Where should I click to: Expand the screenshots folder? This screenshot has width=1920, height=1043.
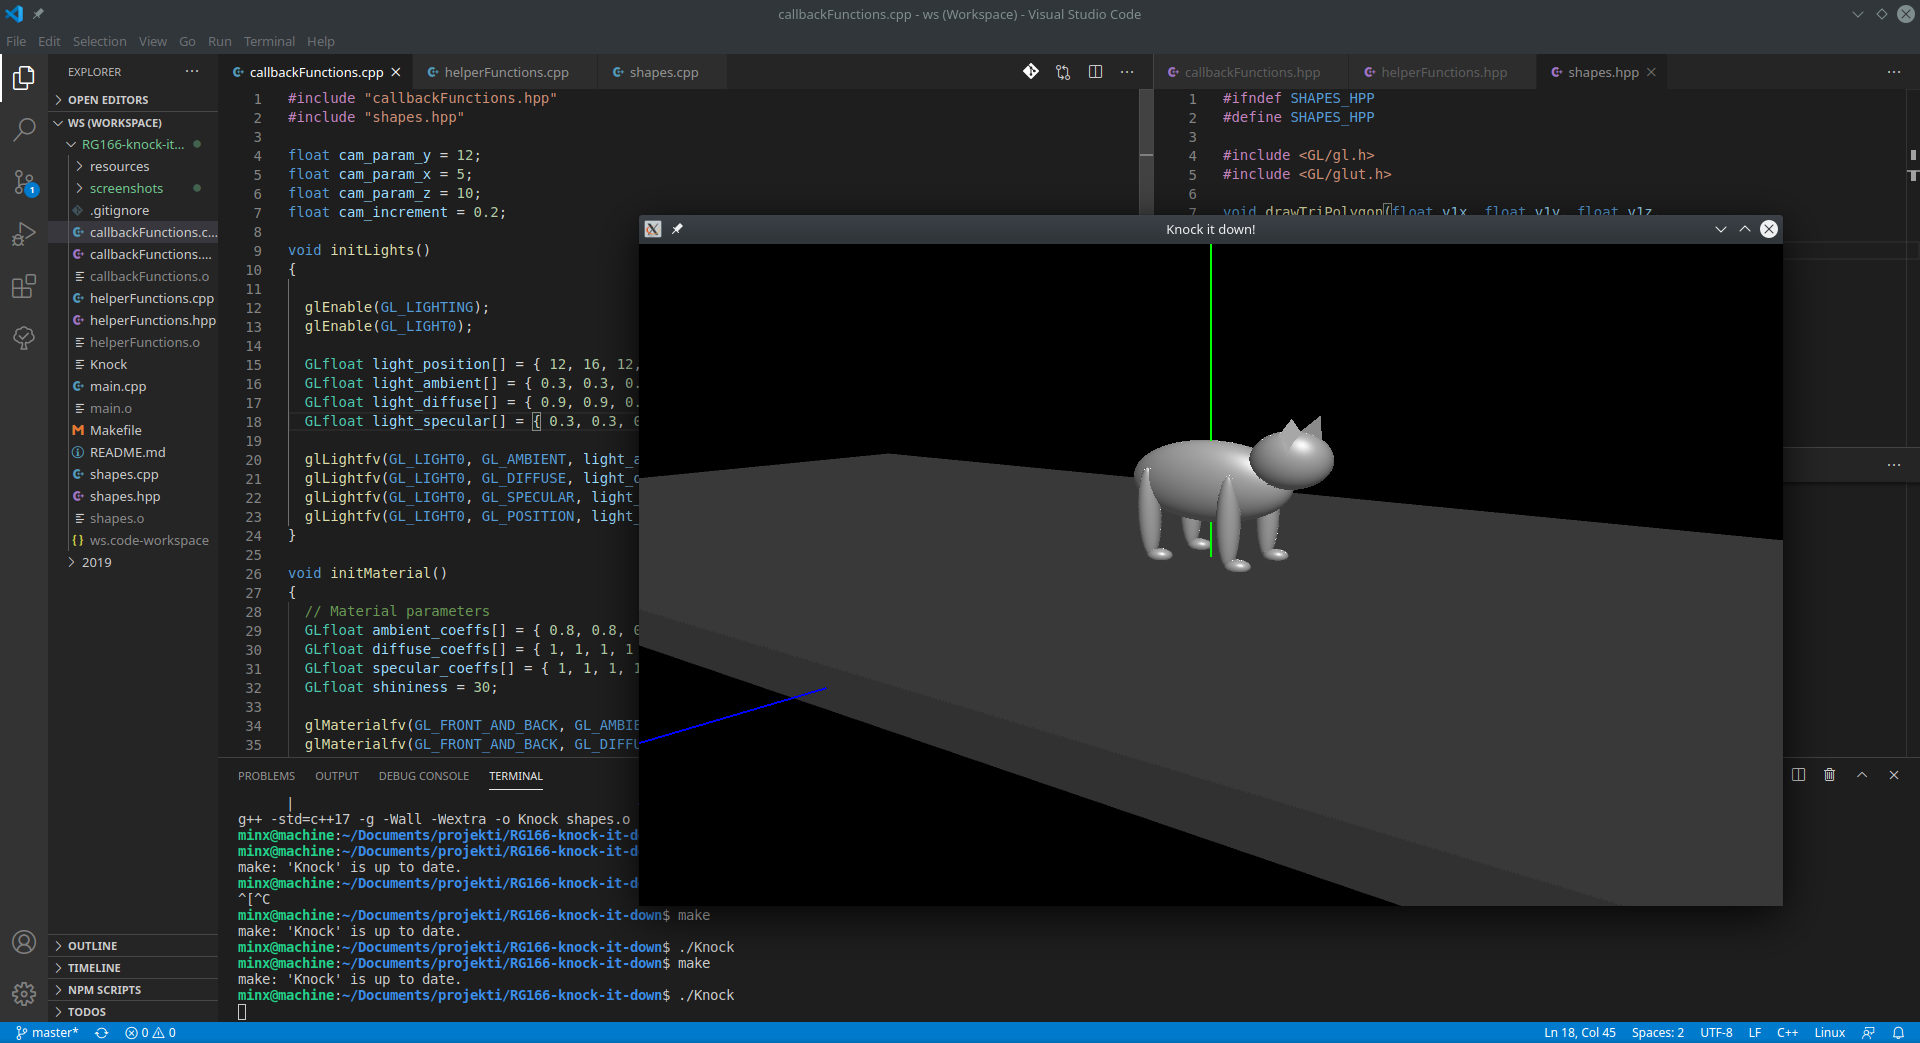point(133,189)
